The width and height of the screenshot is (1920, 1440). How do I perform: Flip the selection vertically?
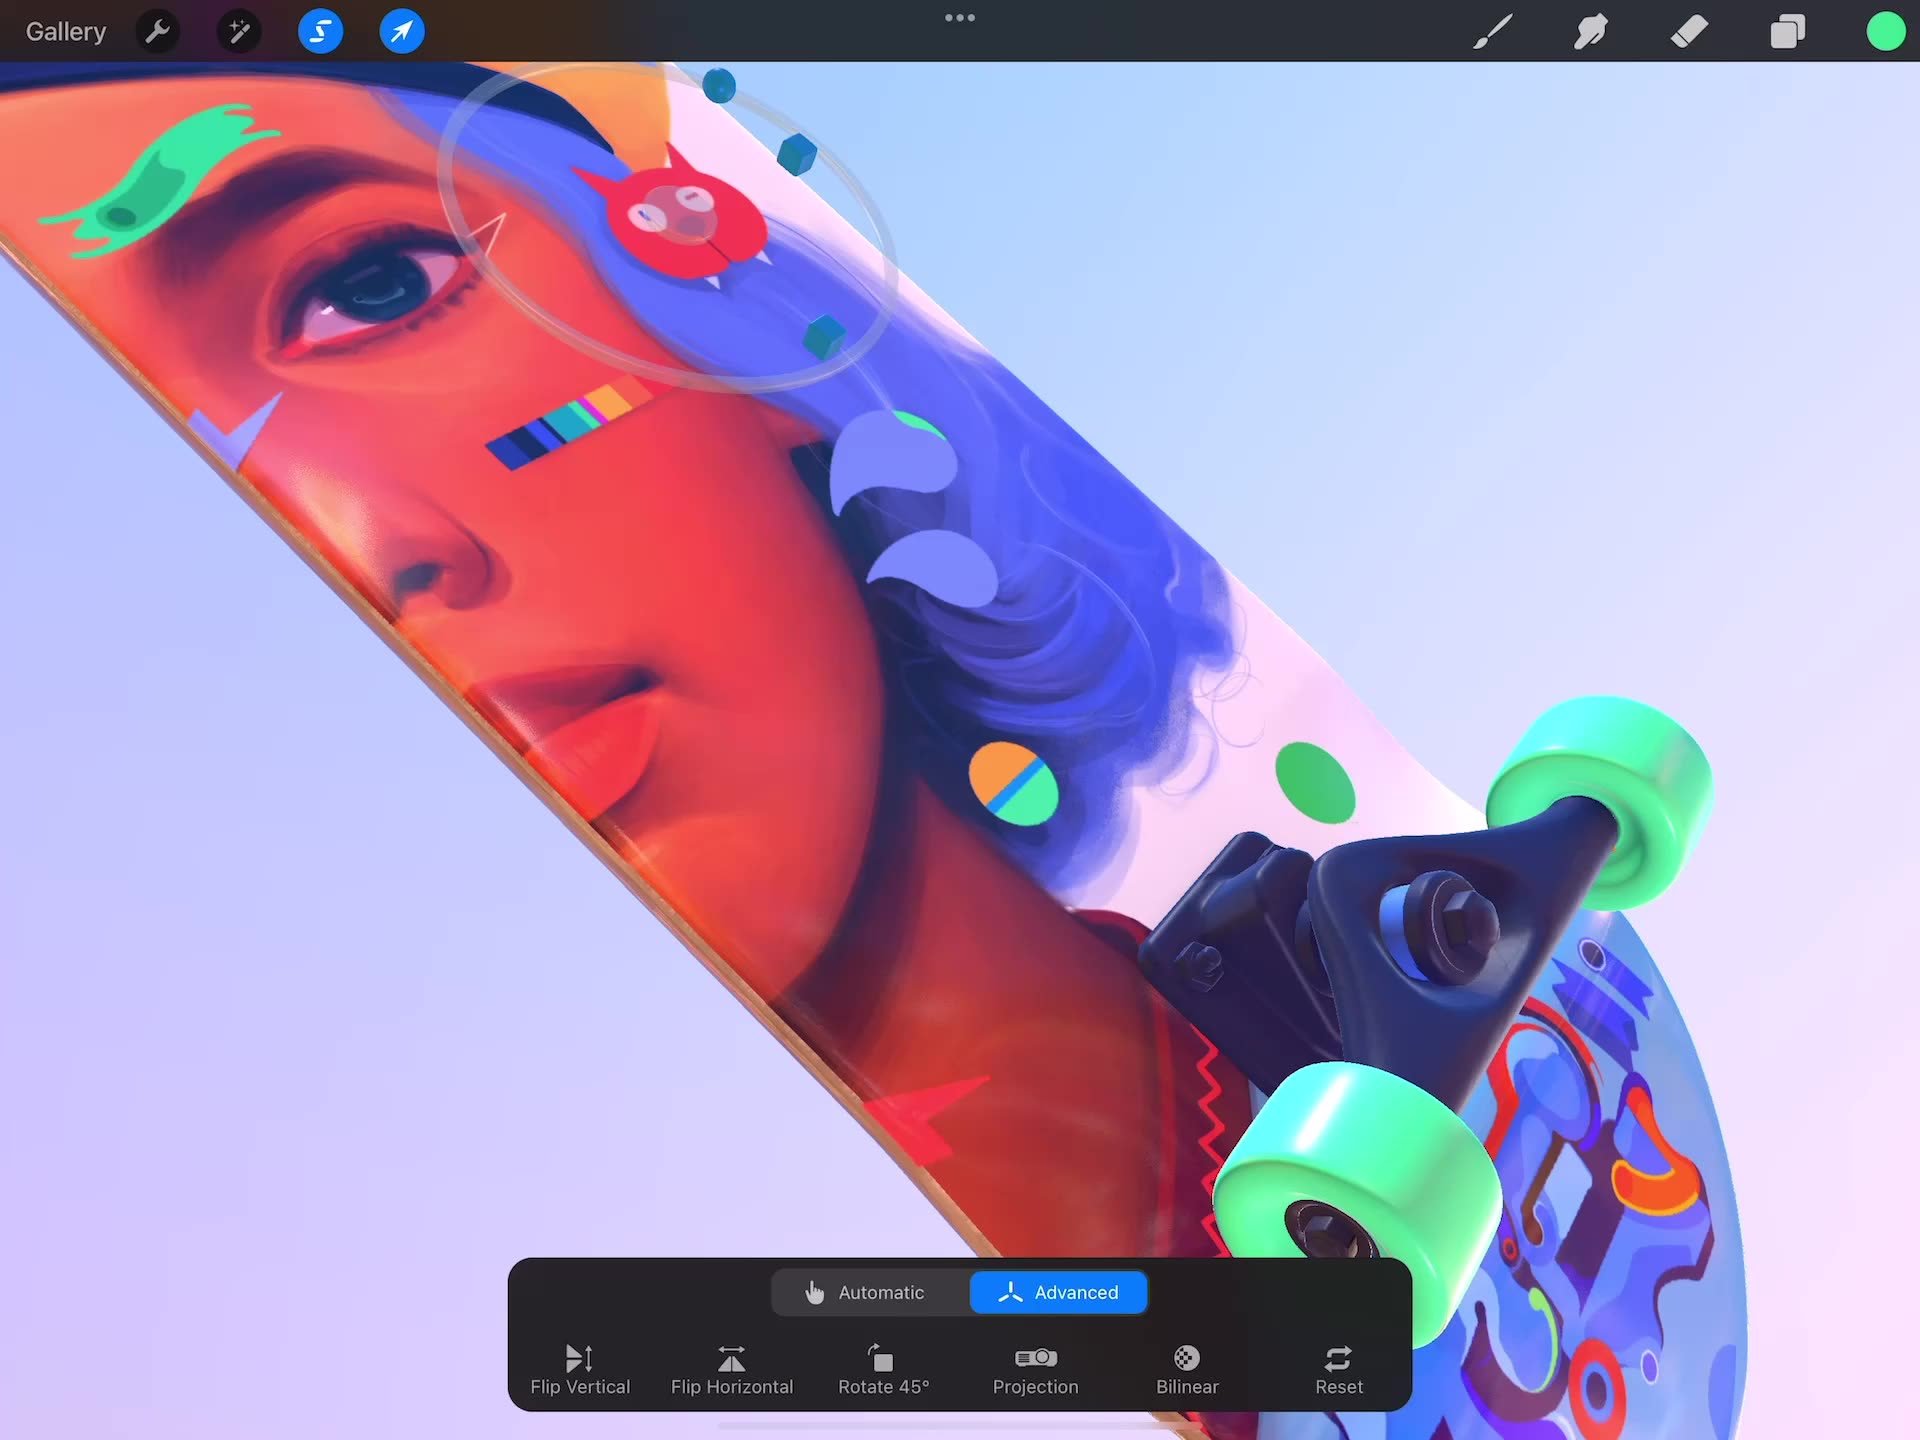[580, 1370]
